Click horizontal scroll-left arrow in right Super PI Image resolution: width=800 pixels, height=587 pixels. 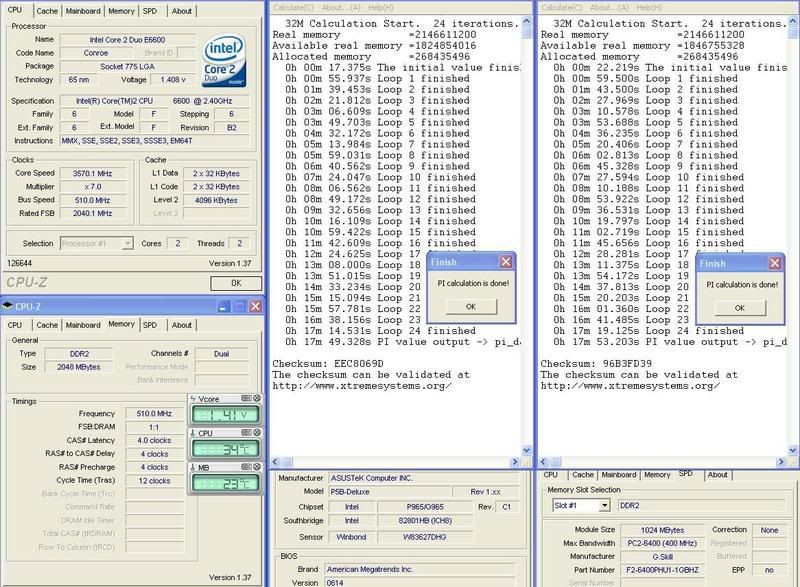pyautogui.click(x=544, y=462)
